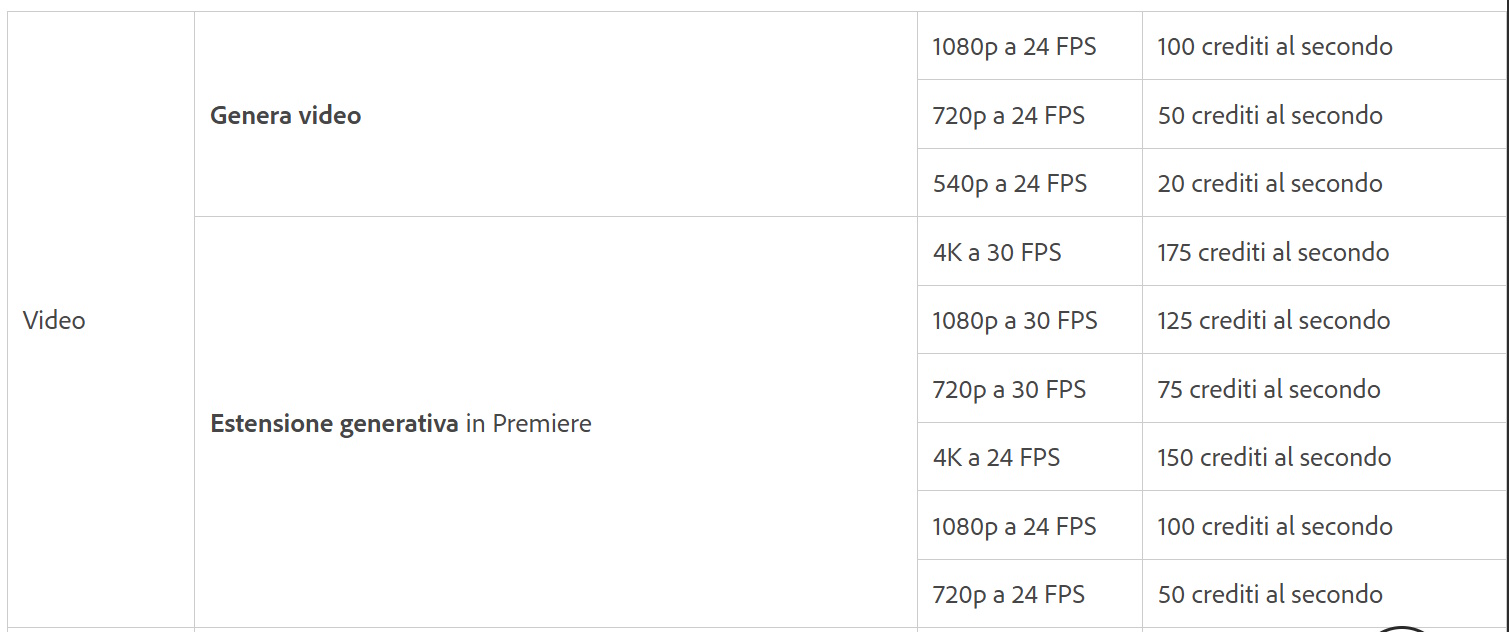Viewport: 1509px width, 632px height.
Task: Click the 4K a 24 FPS cell
Action: [x=995, y=458]
